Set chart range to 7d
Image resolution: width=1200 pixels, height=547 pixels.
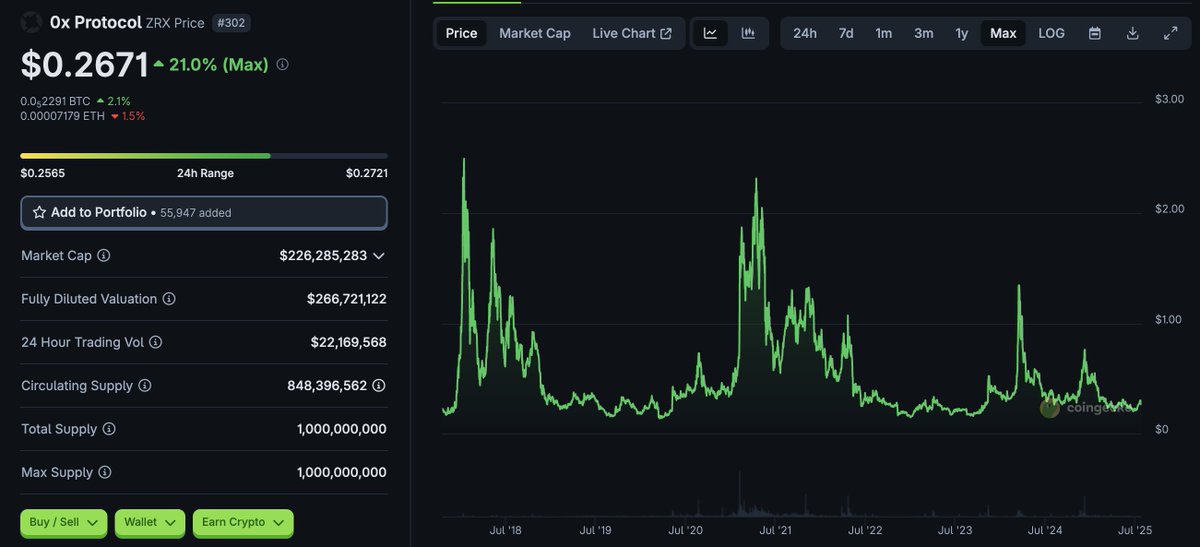846,33
